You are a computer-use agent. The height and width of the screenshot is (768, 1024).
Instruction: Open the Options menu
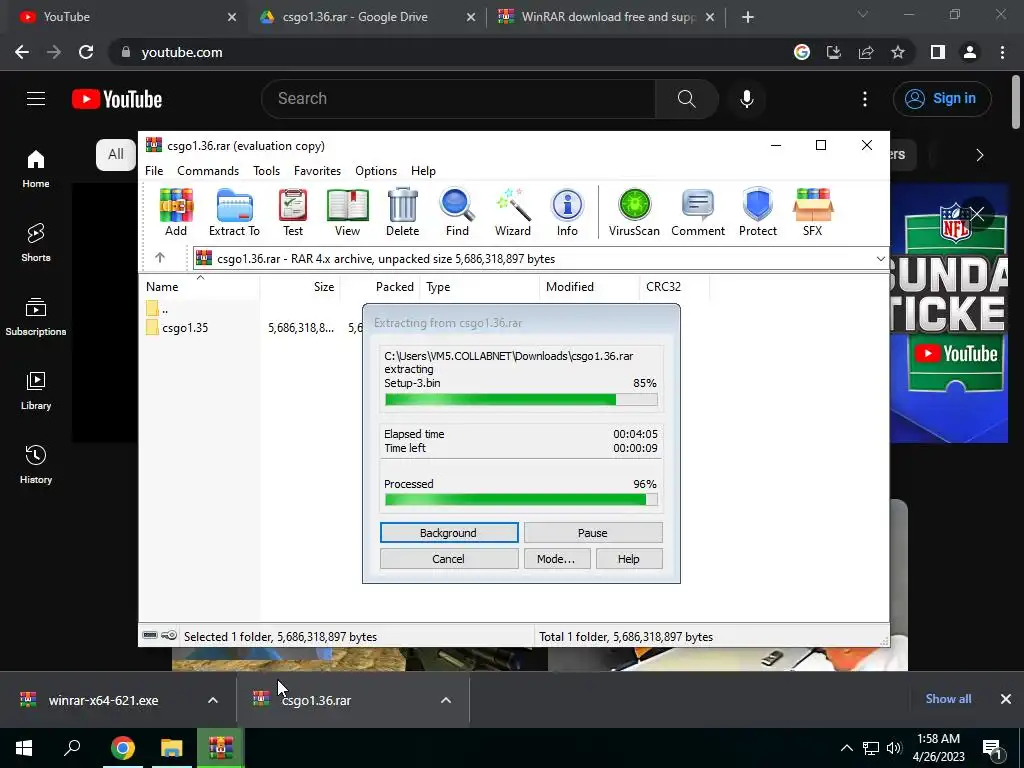[x=376, y=170]
